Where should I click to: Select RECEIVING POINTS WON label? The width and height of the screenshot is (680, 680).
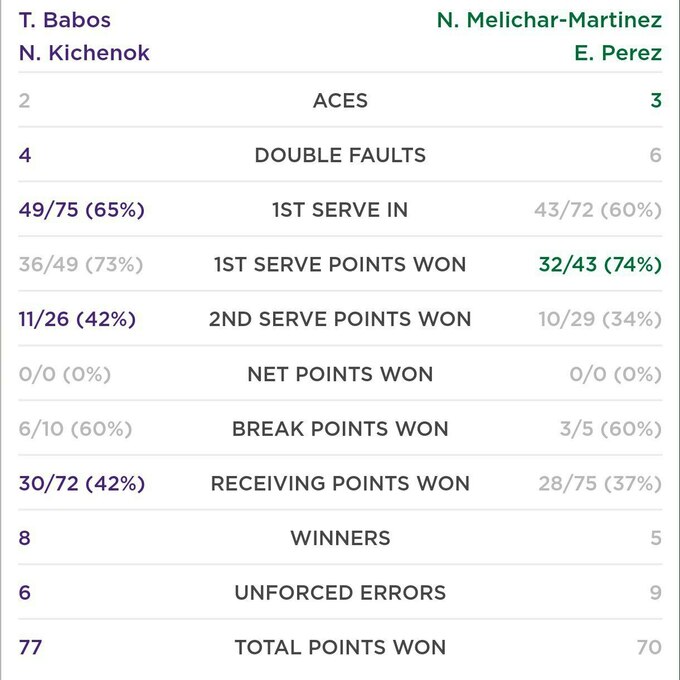340,483
